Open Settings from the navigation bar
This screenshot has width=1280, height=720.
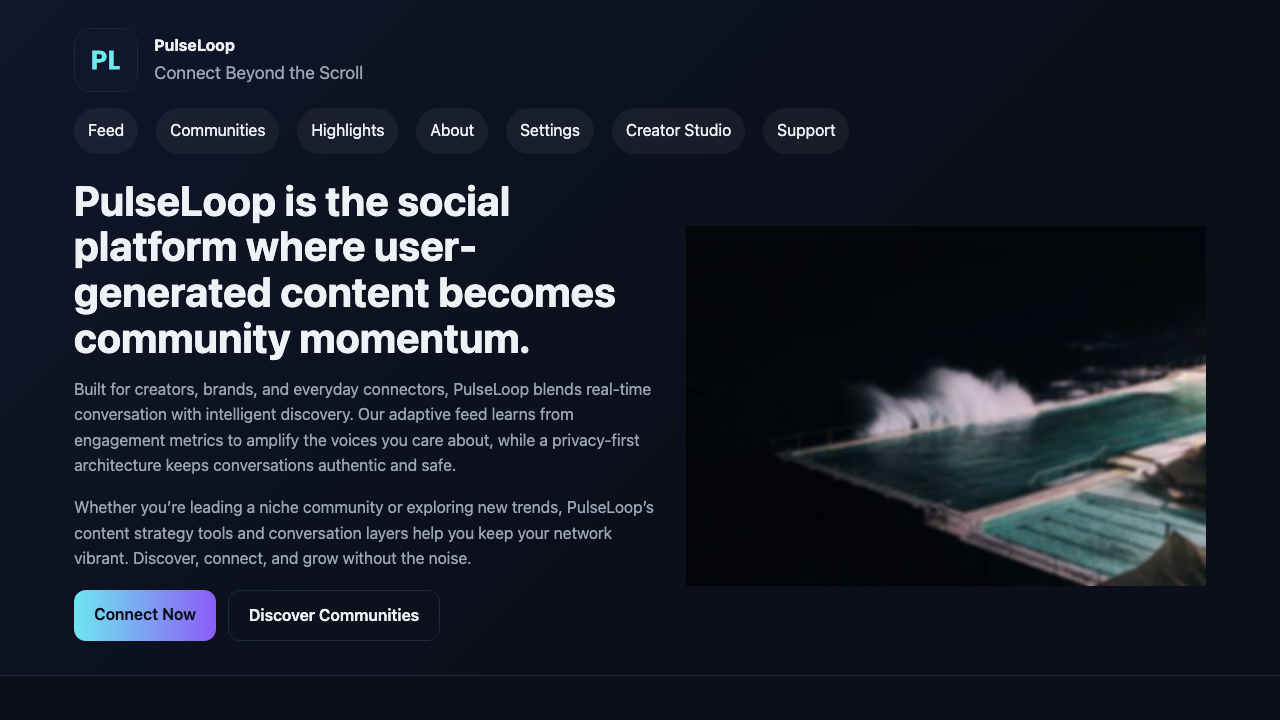click(549, 130)
